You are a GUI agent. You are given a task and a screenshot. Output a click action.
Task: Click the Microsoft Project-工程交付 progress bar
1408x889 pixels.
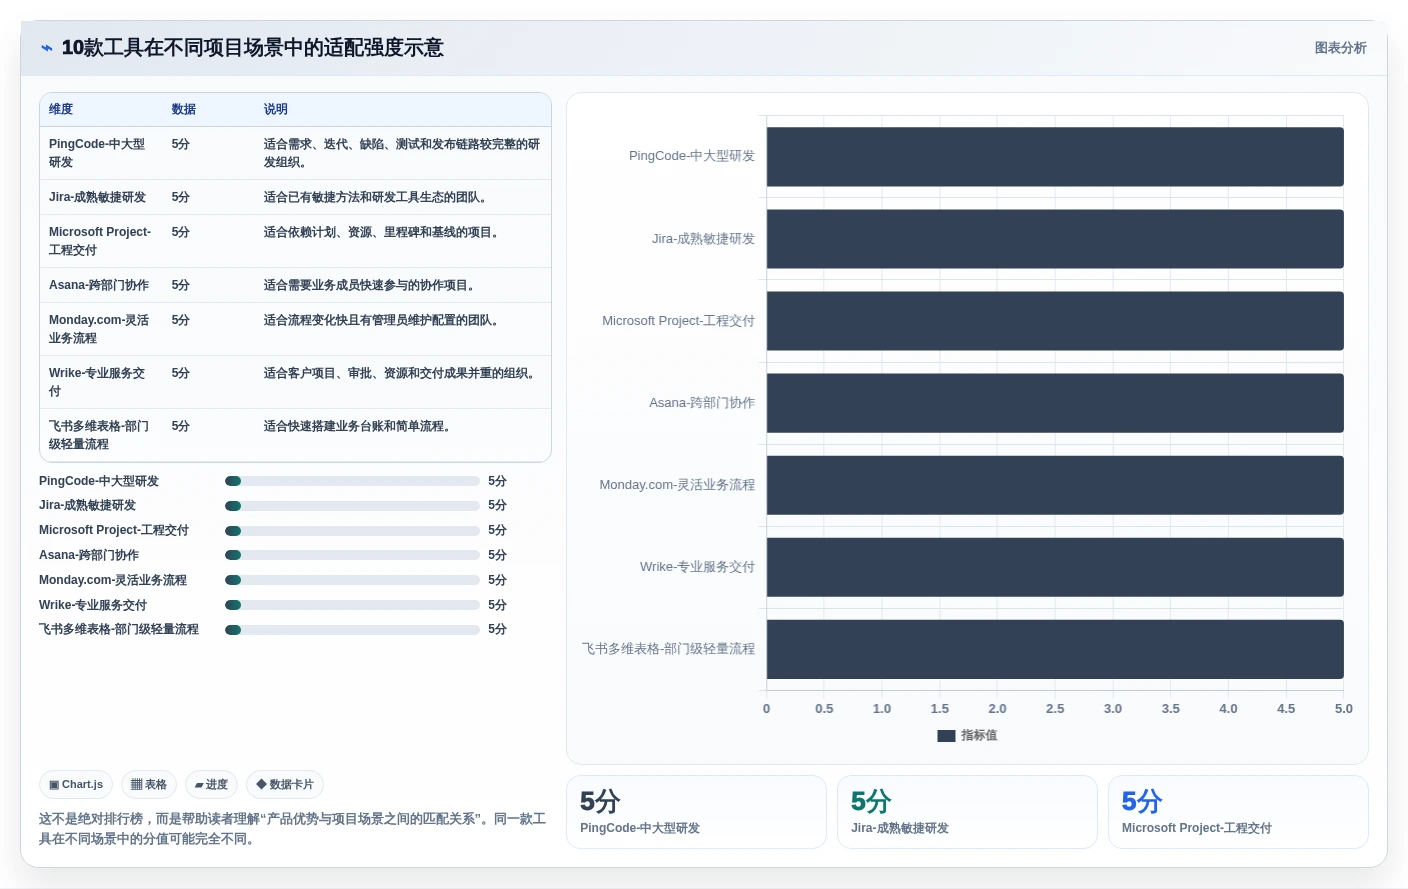[x=352, y=531]
